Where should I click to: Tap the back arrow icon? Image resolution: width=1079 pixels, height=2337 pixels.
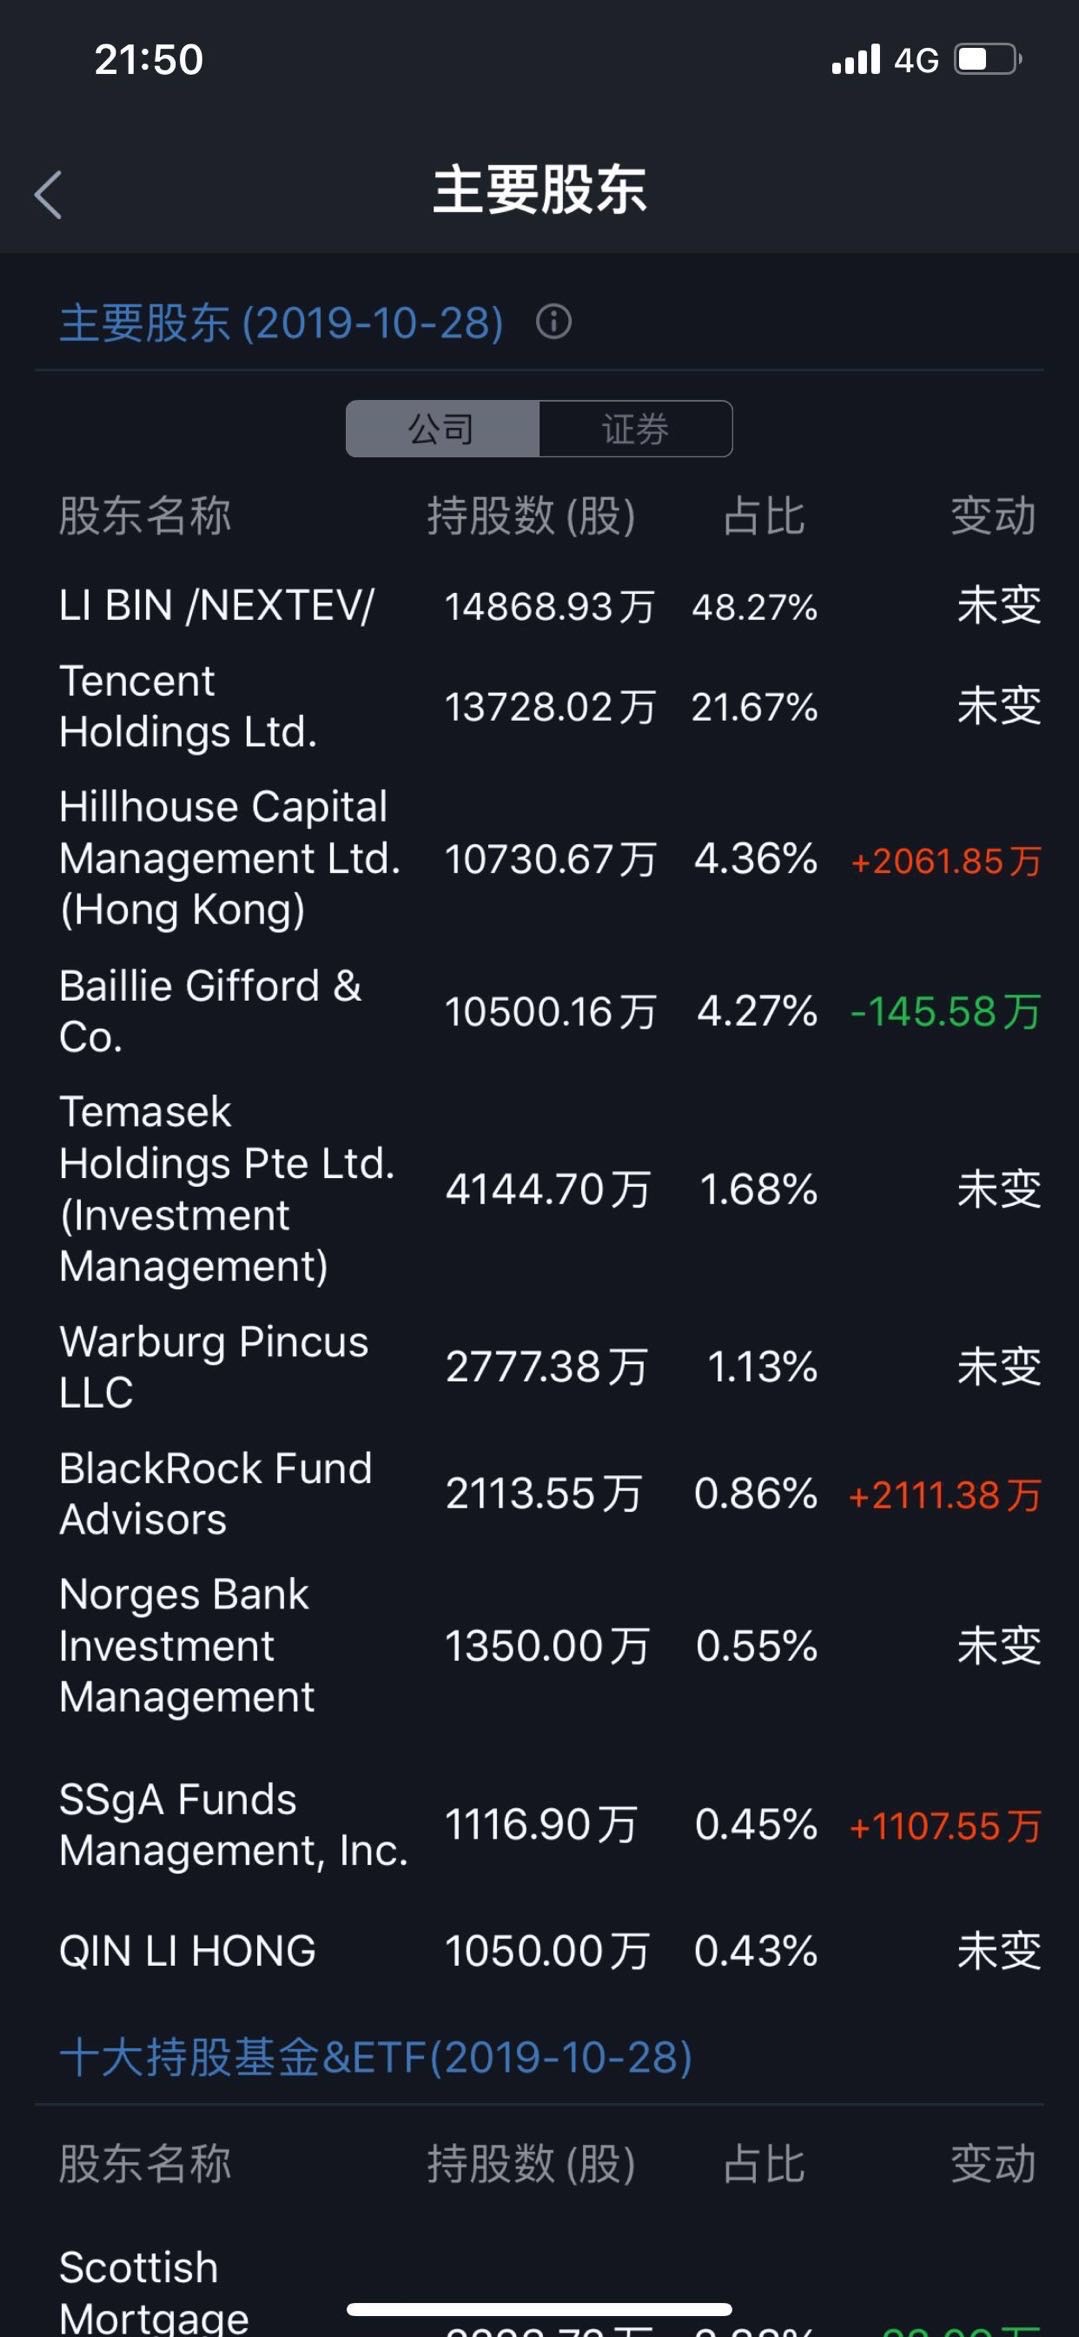pos(48,194)
